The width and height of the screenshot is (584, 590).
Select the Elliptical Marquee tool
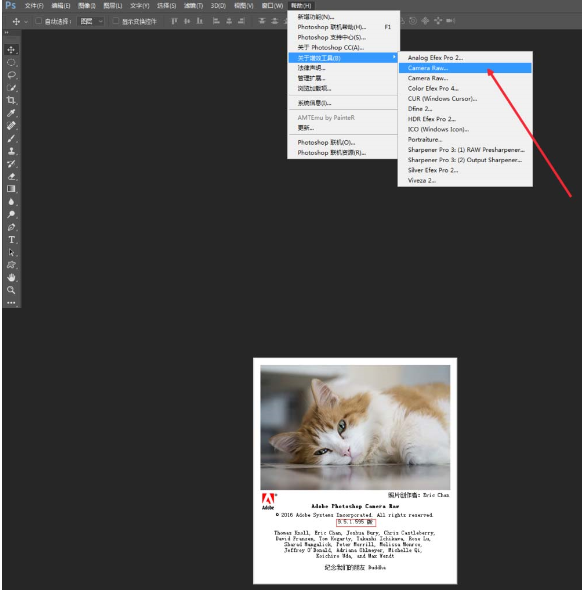tap(11, 62)
